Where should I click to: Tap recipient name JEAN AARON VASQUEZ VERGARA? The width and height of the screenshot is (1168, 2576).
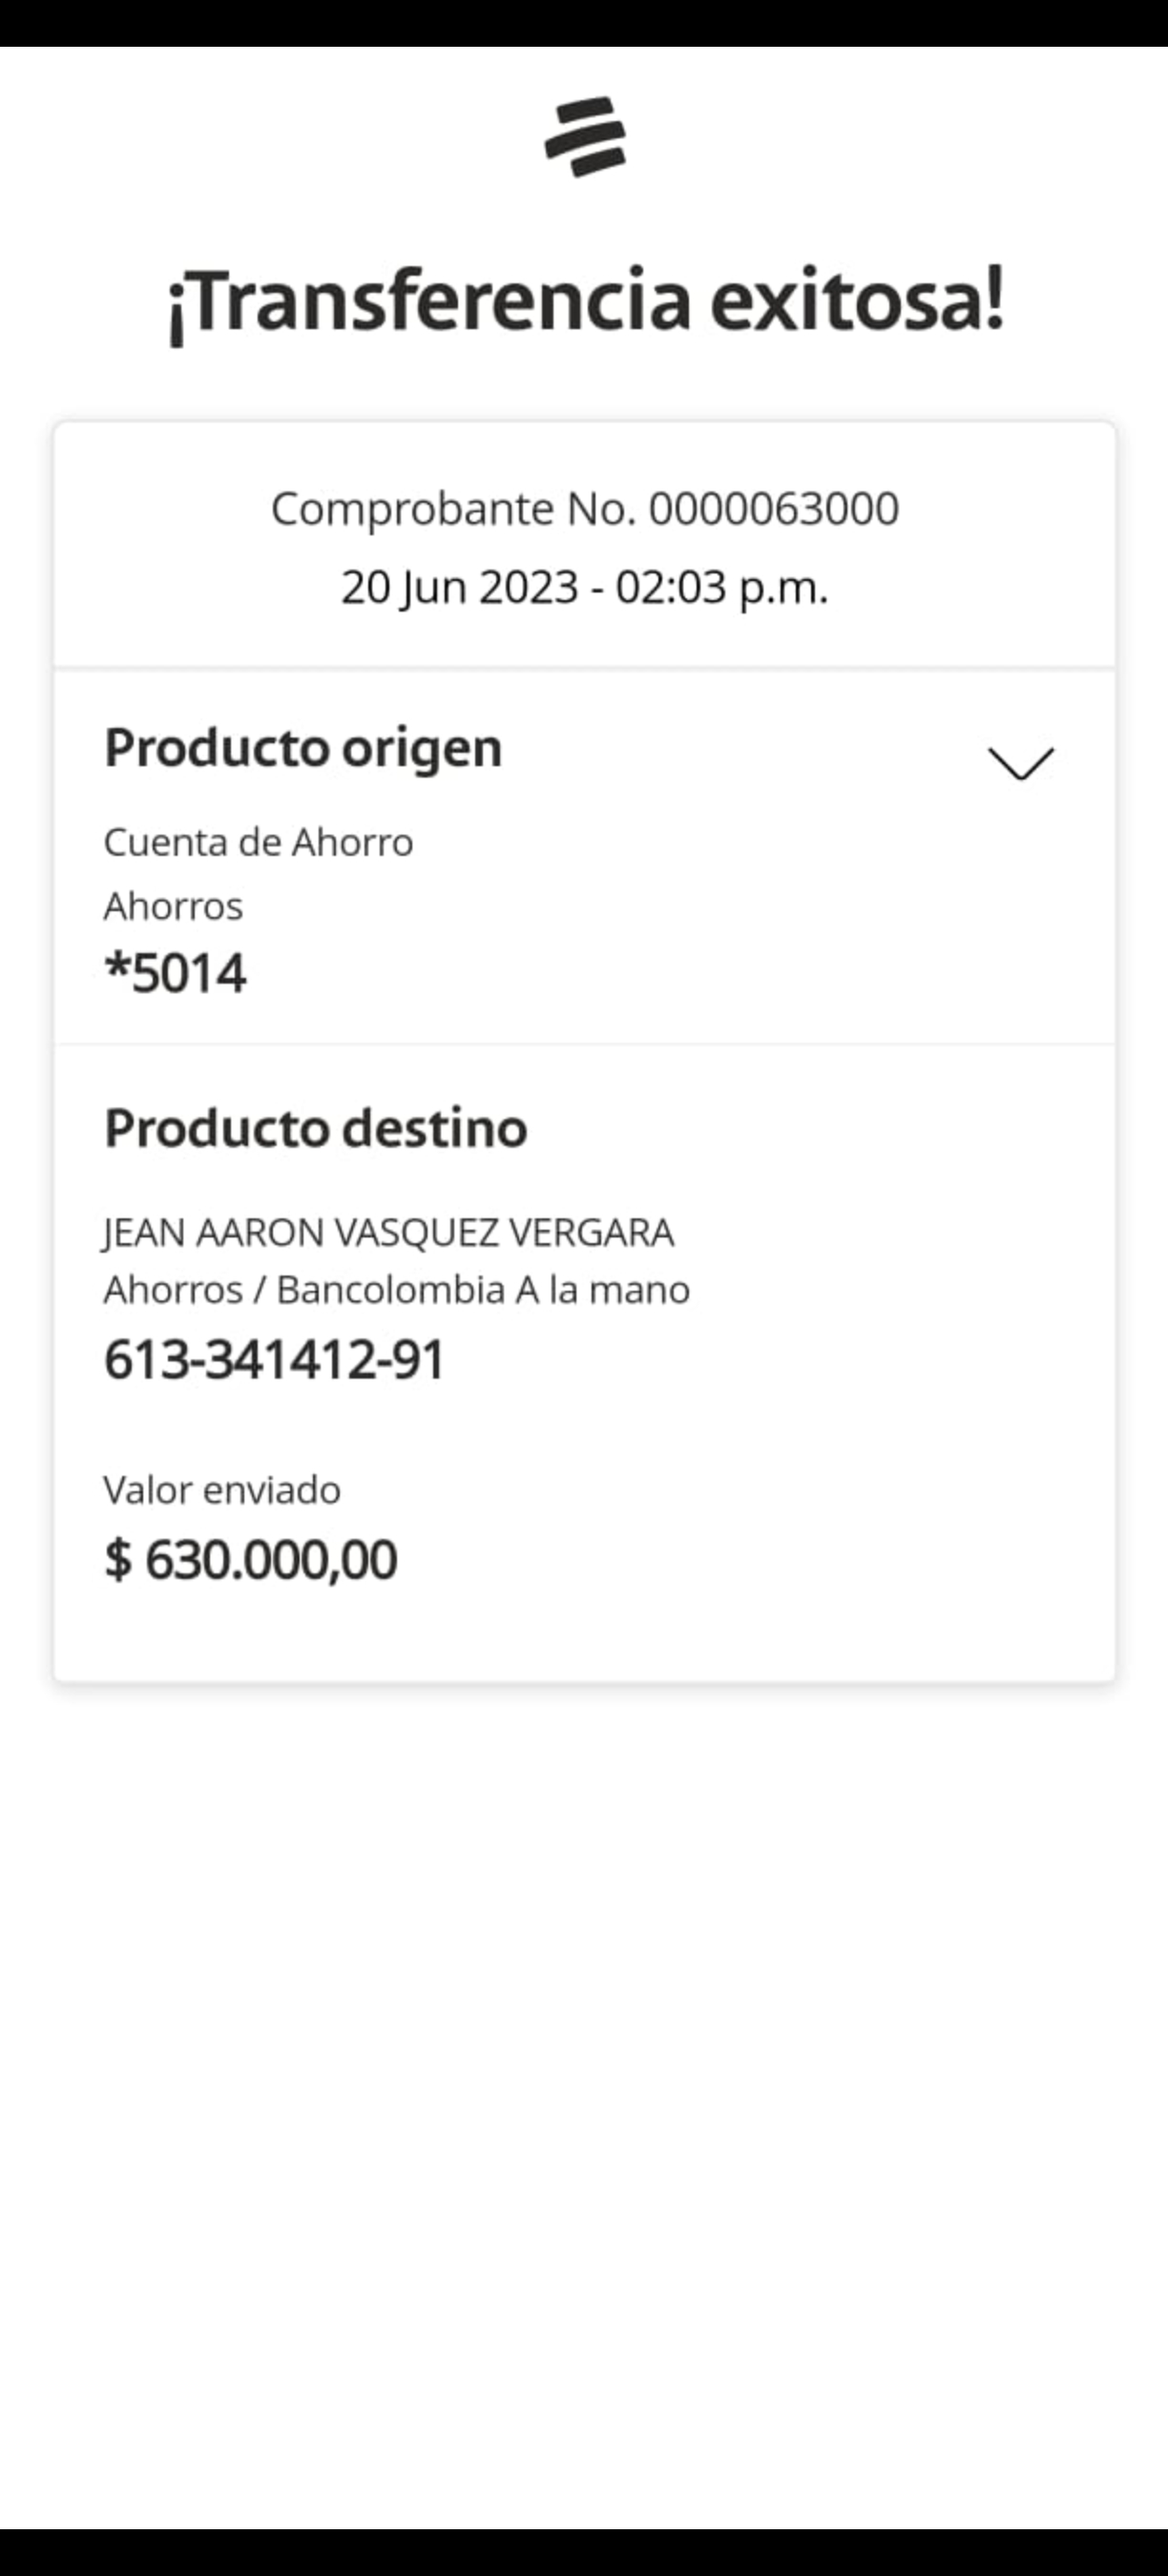coord(388,1233)
